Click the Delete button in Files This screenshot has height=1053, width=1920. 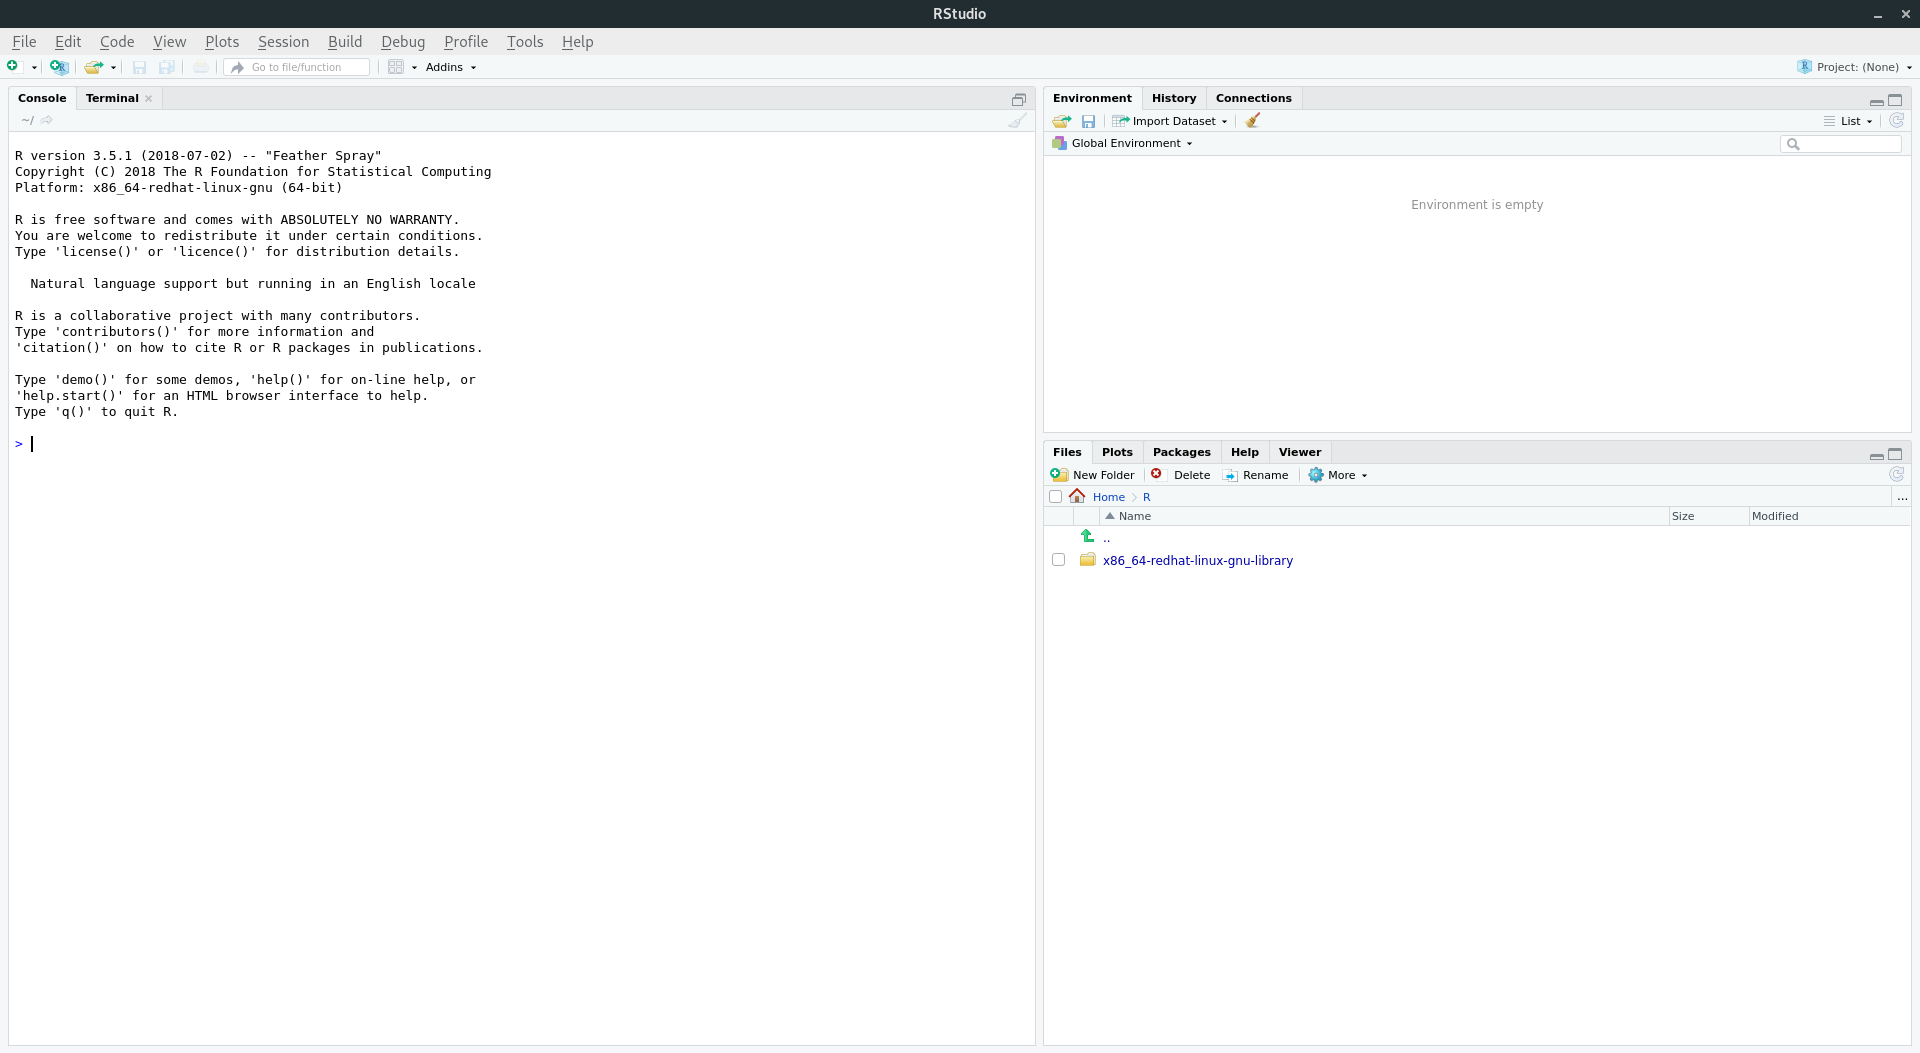pyautogui.click(x=1181, y=475)
